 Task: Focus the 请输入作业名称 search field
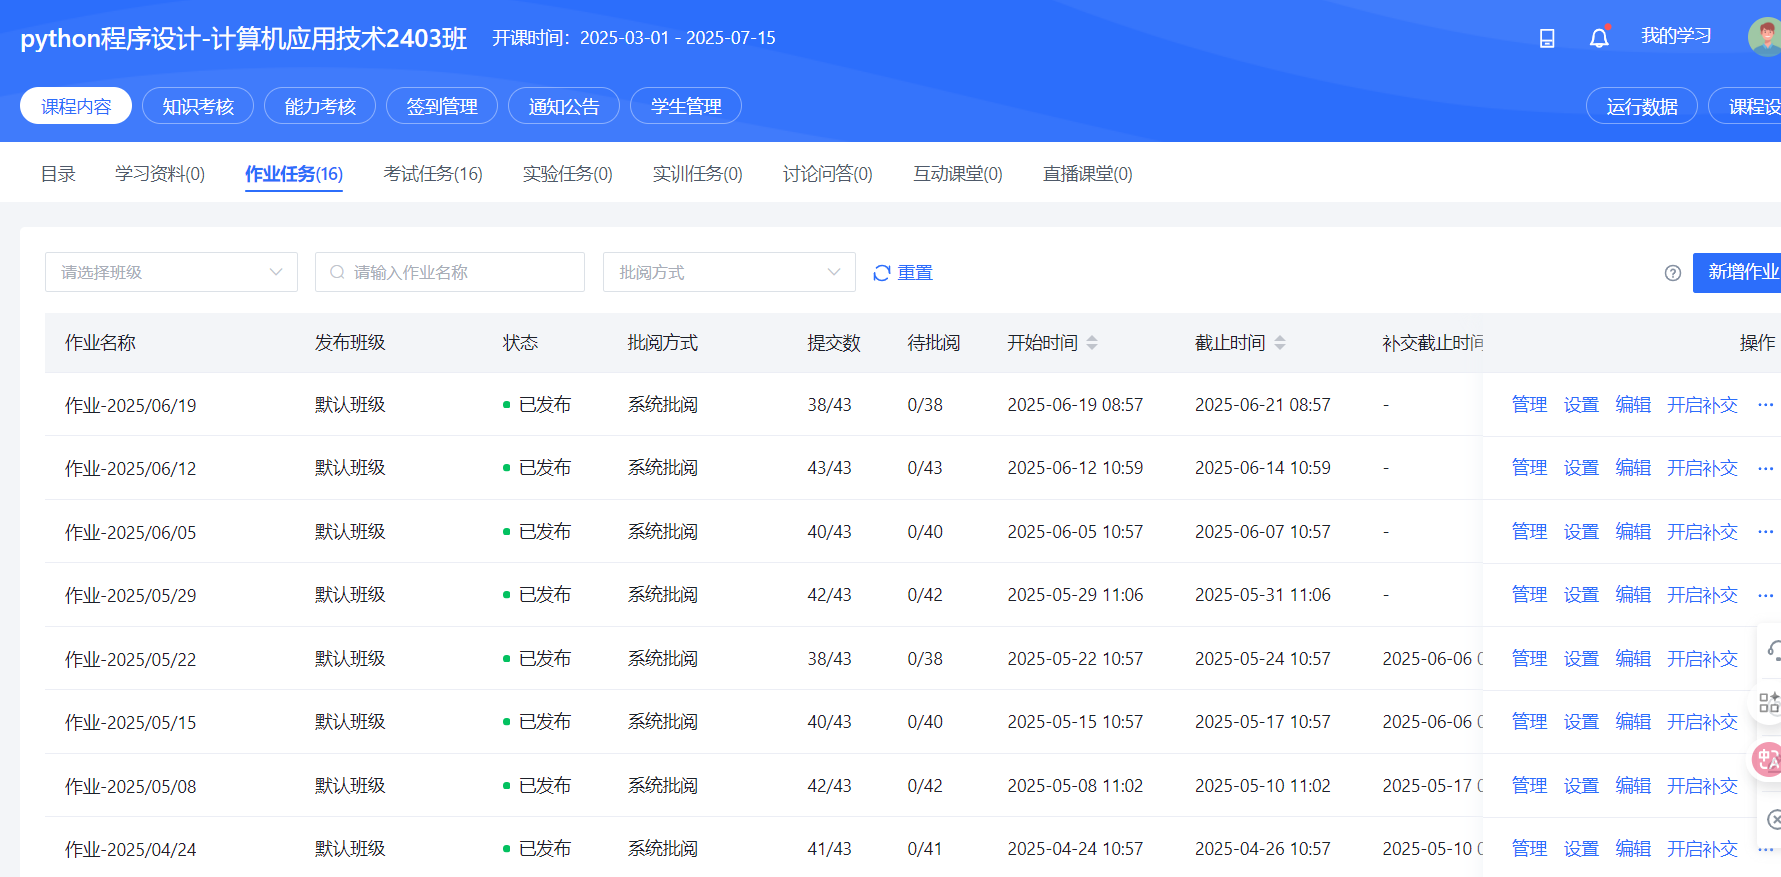tap(450, 272)
